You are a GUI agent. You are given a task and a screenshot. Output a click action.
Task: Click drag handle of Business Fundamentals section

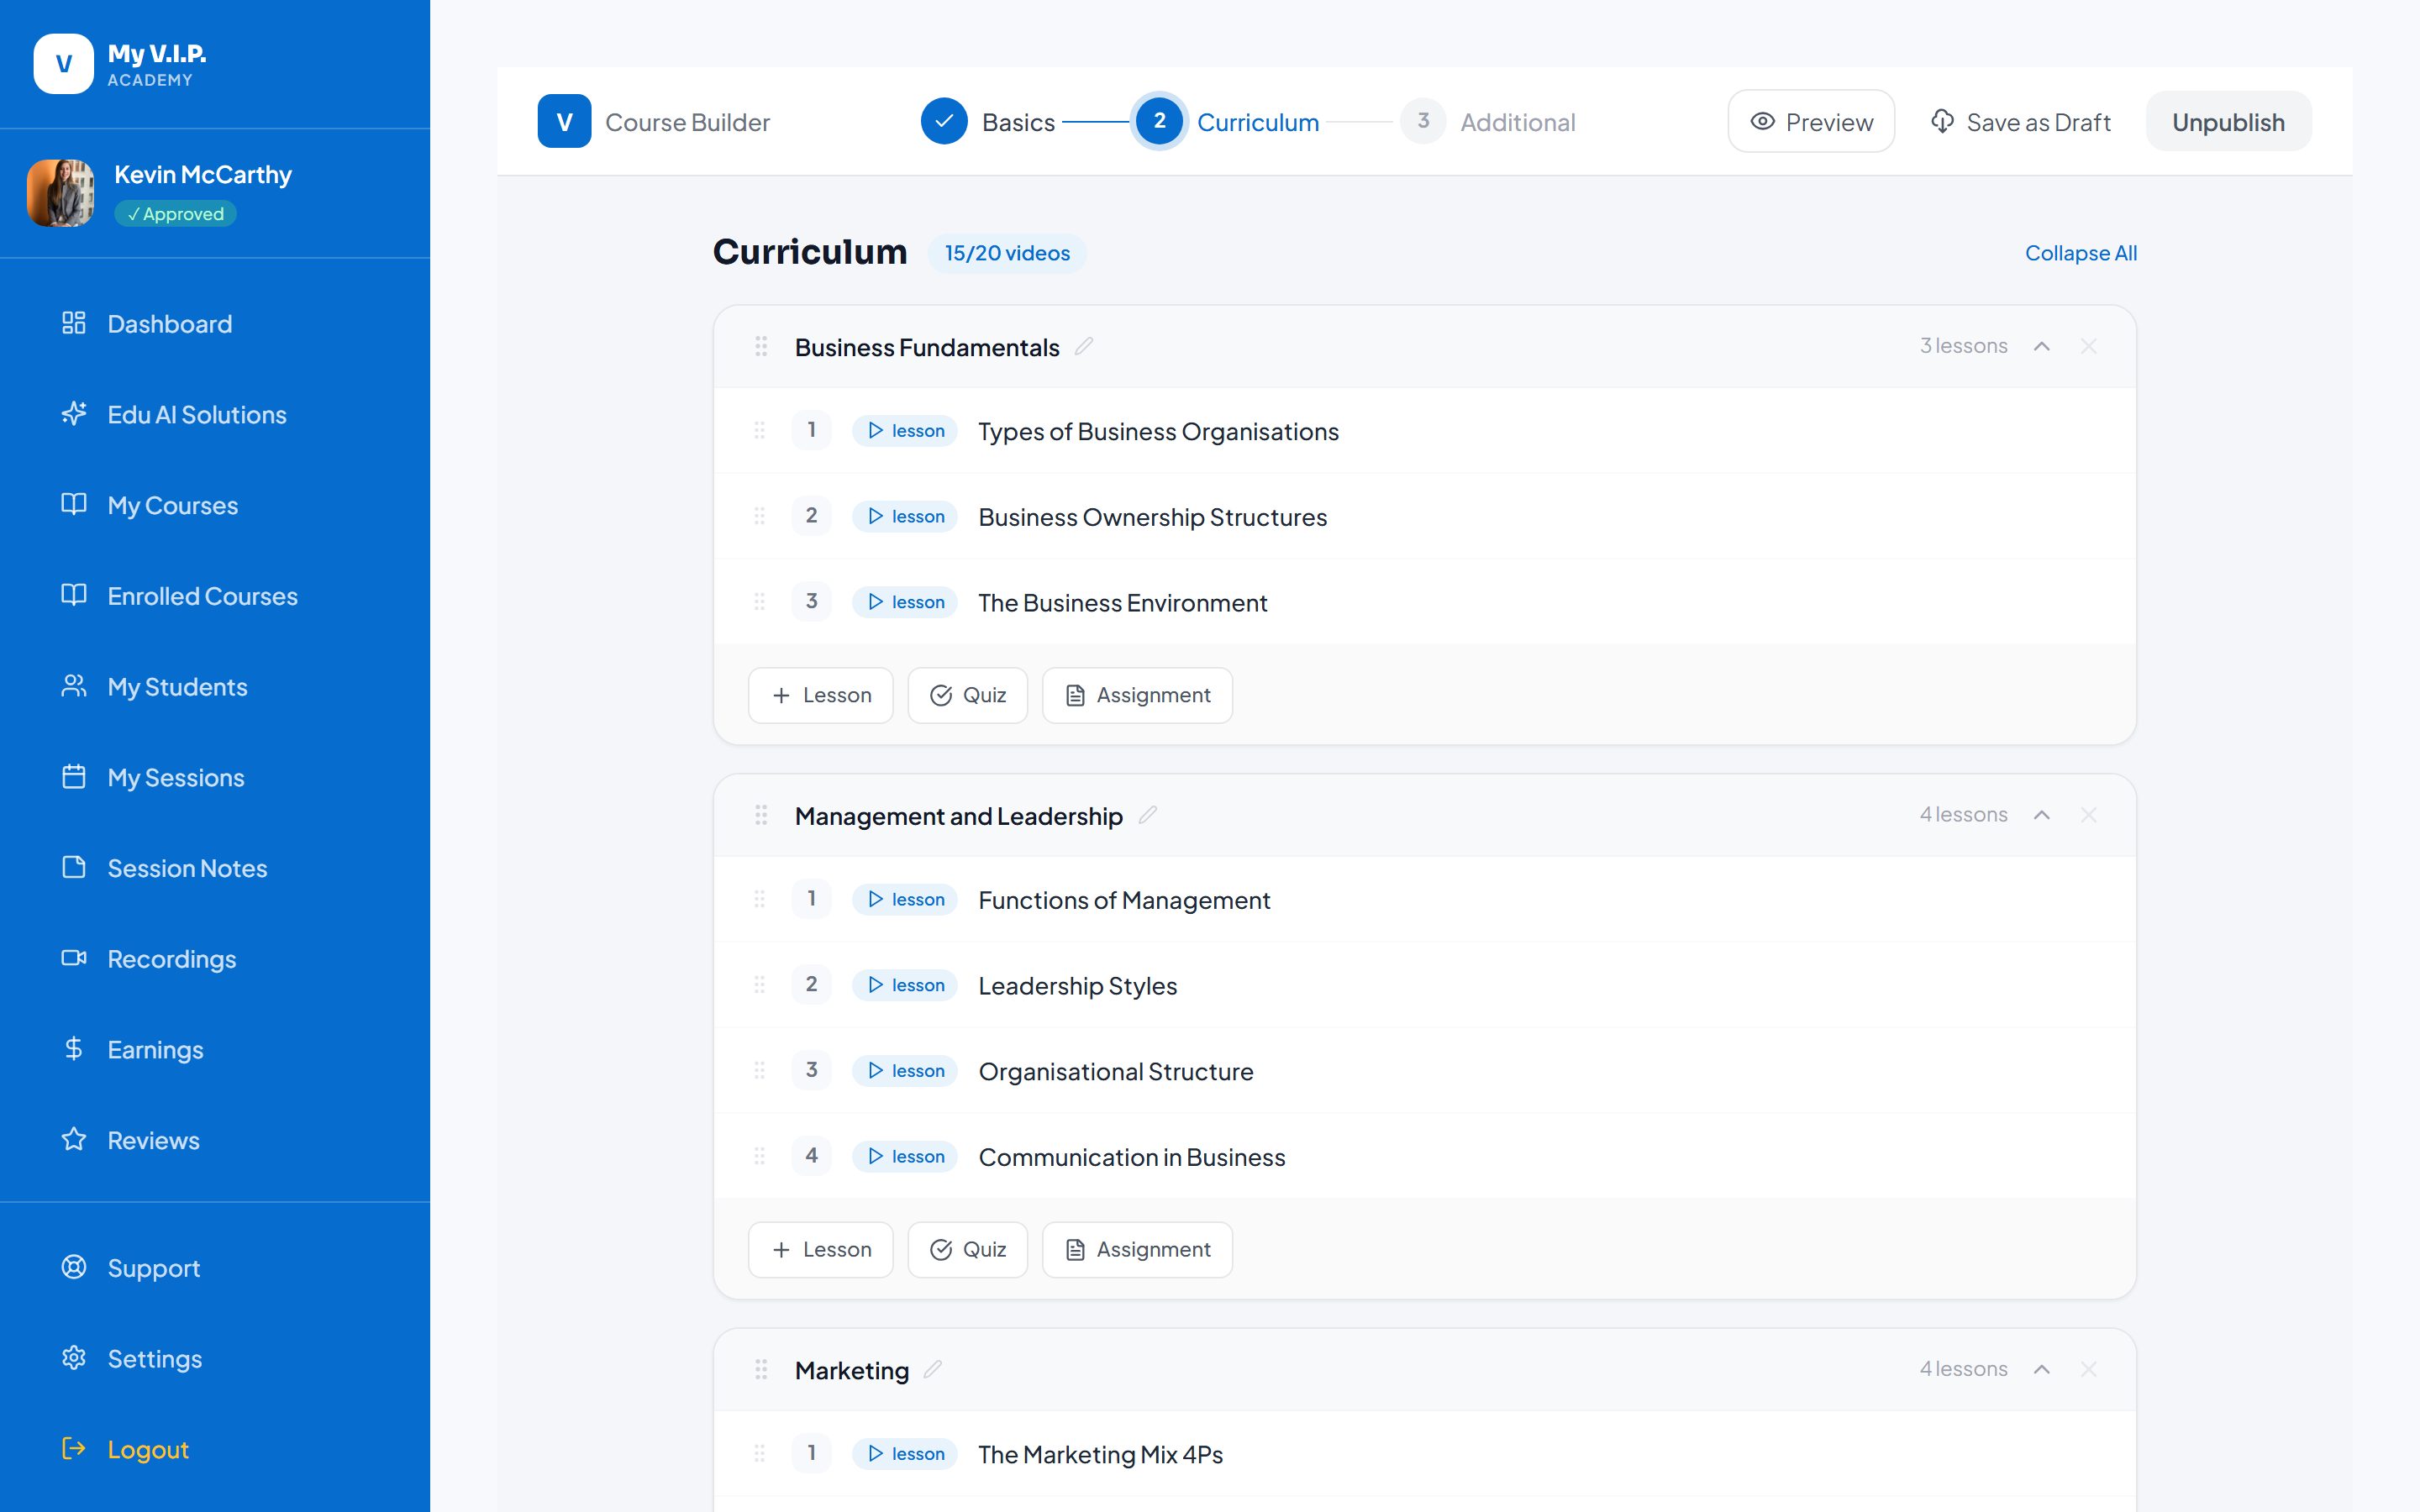click(761, 346)
